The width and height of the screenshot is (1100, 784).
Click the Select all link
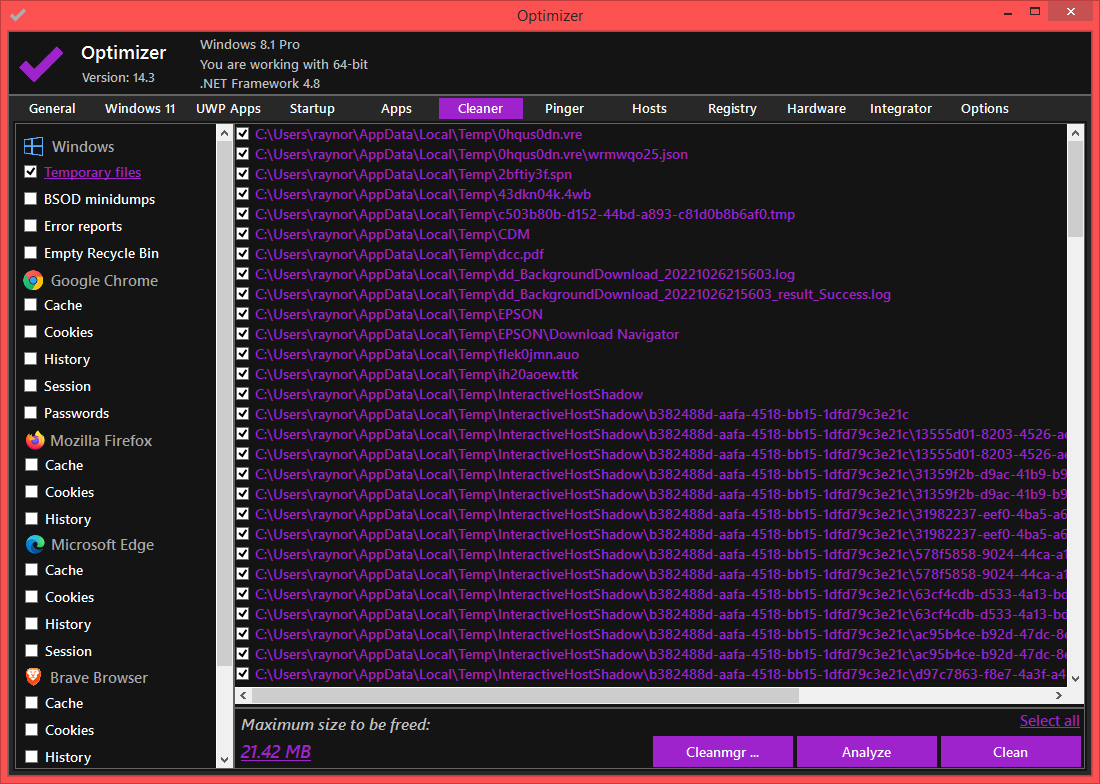(x=1049, y=721)
